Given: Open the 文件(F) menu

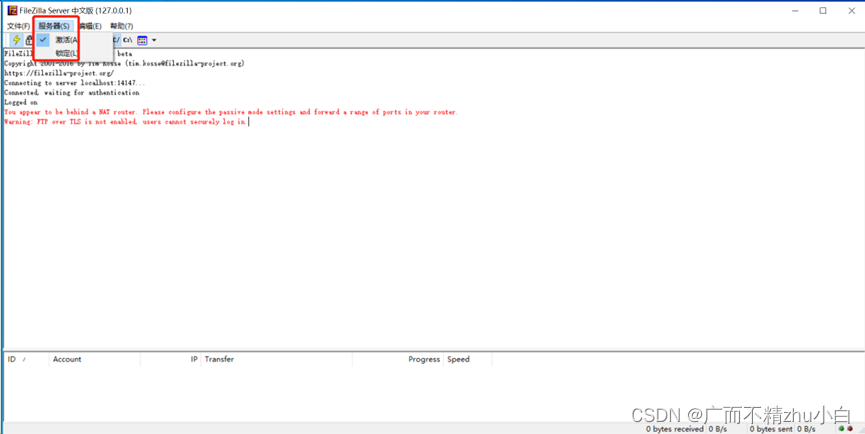Looking at the screenshot, I should pos(18,26).
